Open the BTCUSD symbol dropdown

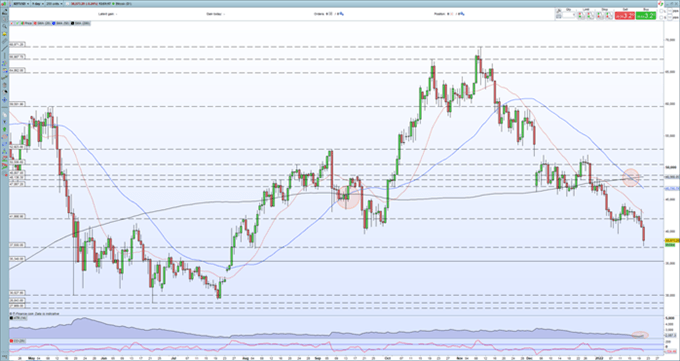pyautogui.click(x=21, y=4)
